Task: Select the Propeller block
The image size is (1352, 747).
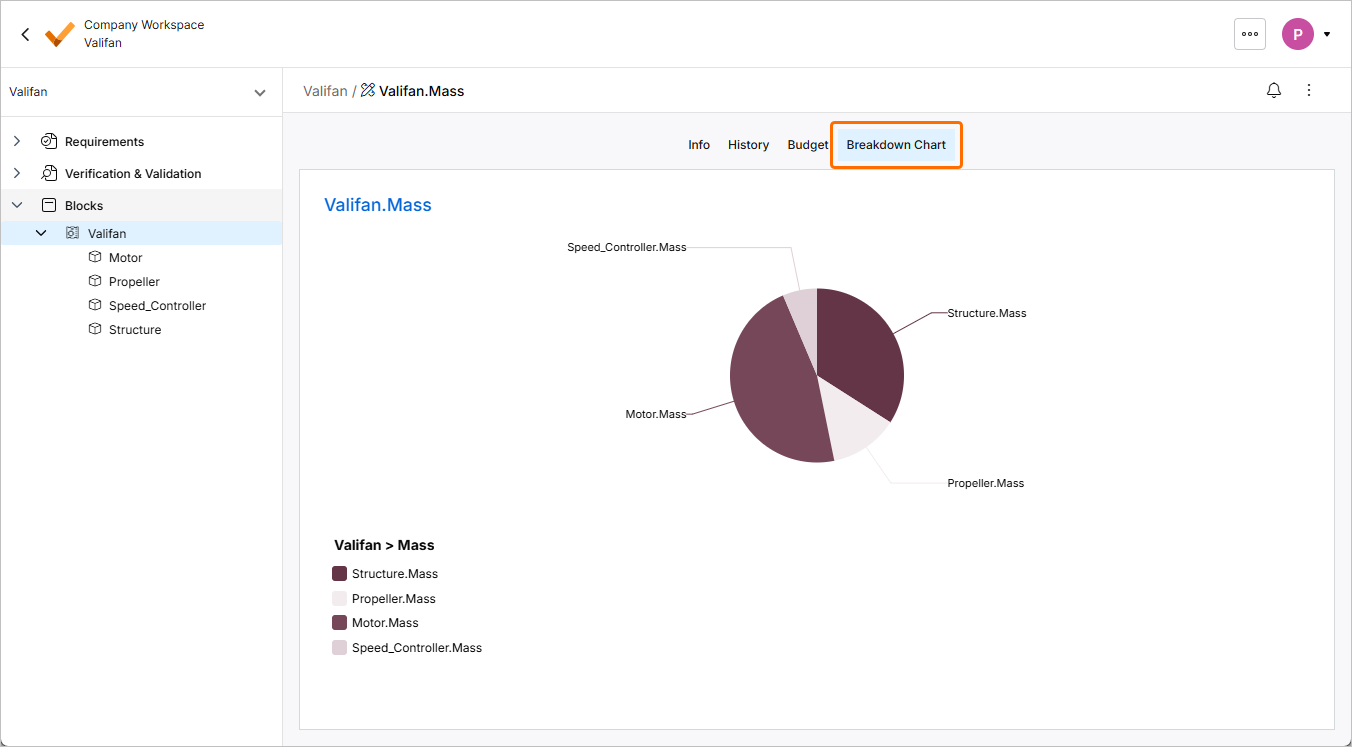Action: [x=134, y=282]
